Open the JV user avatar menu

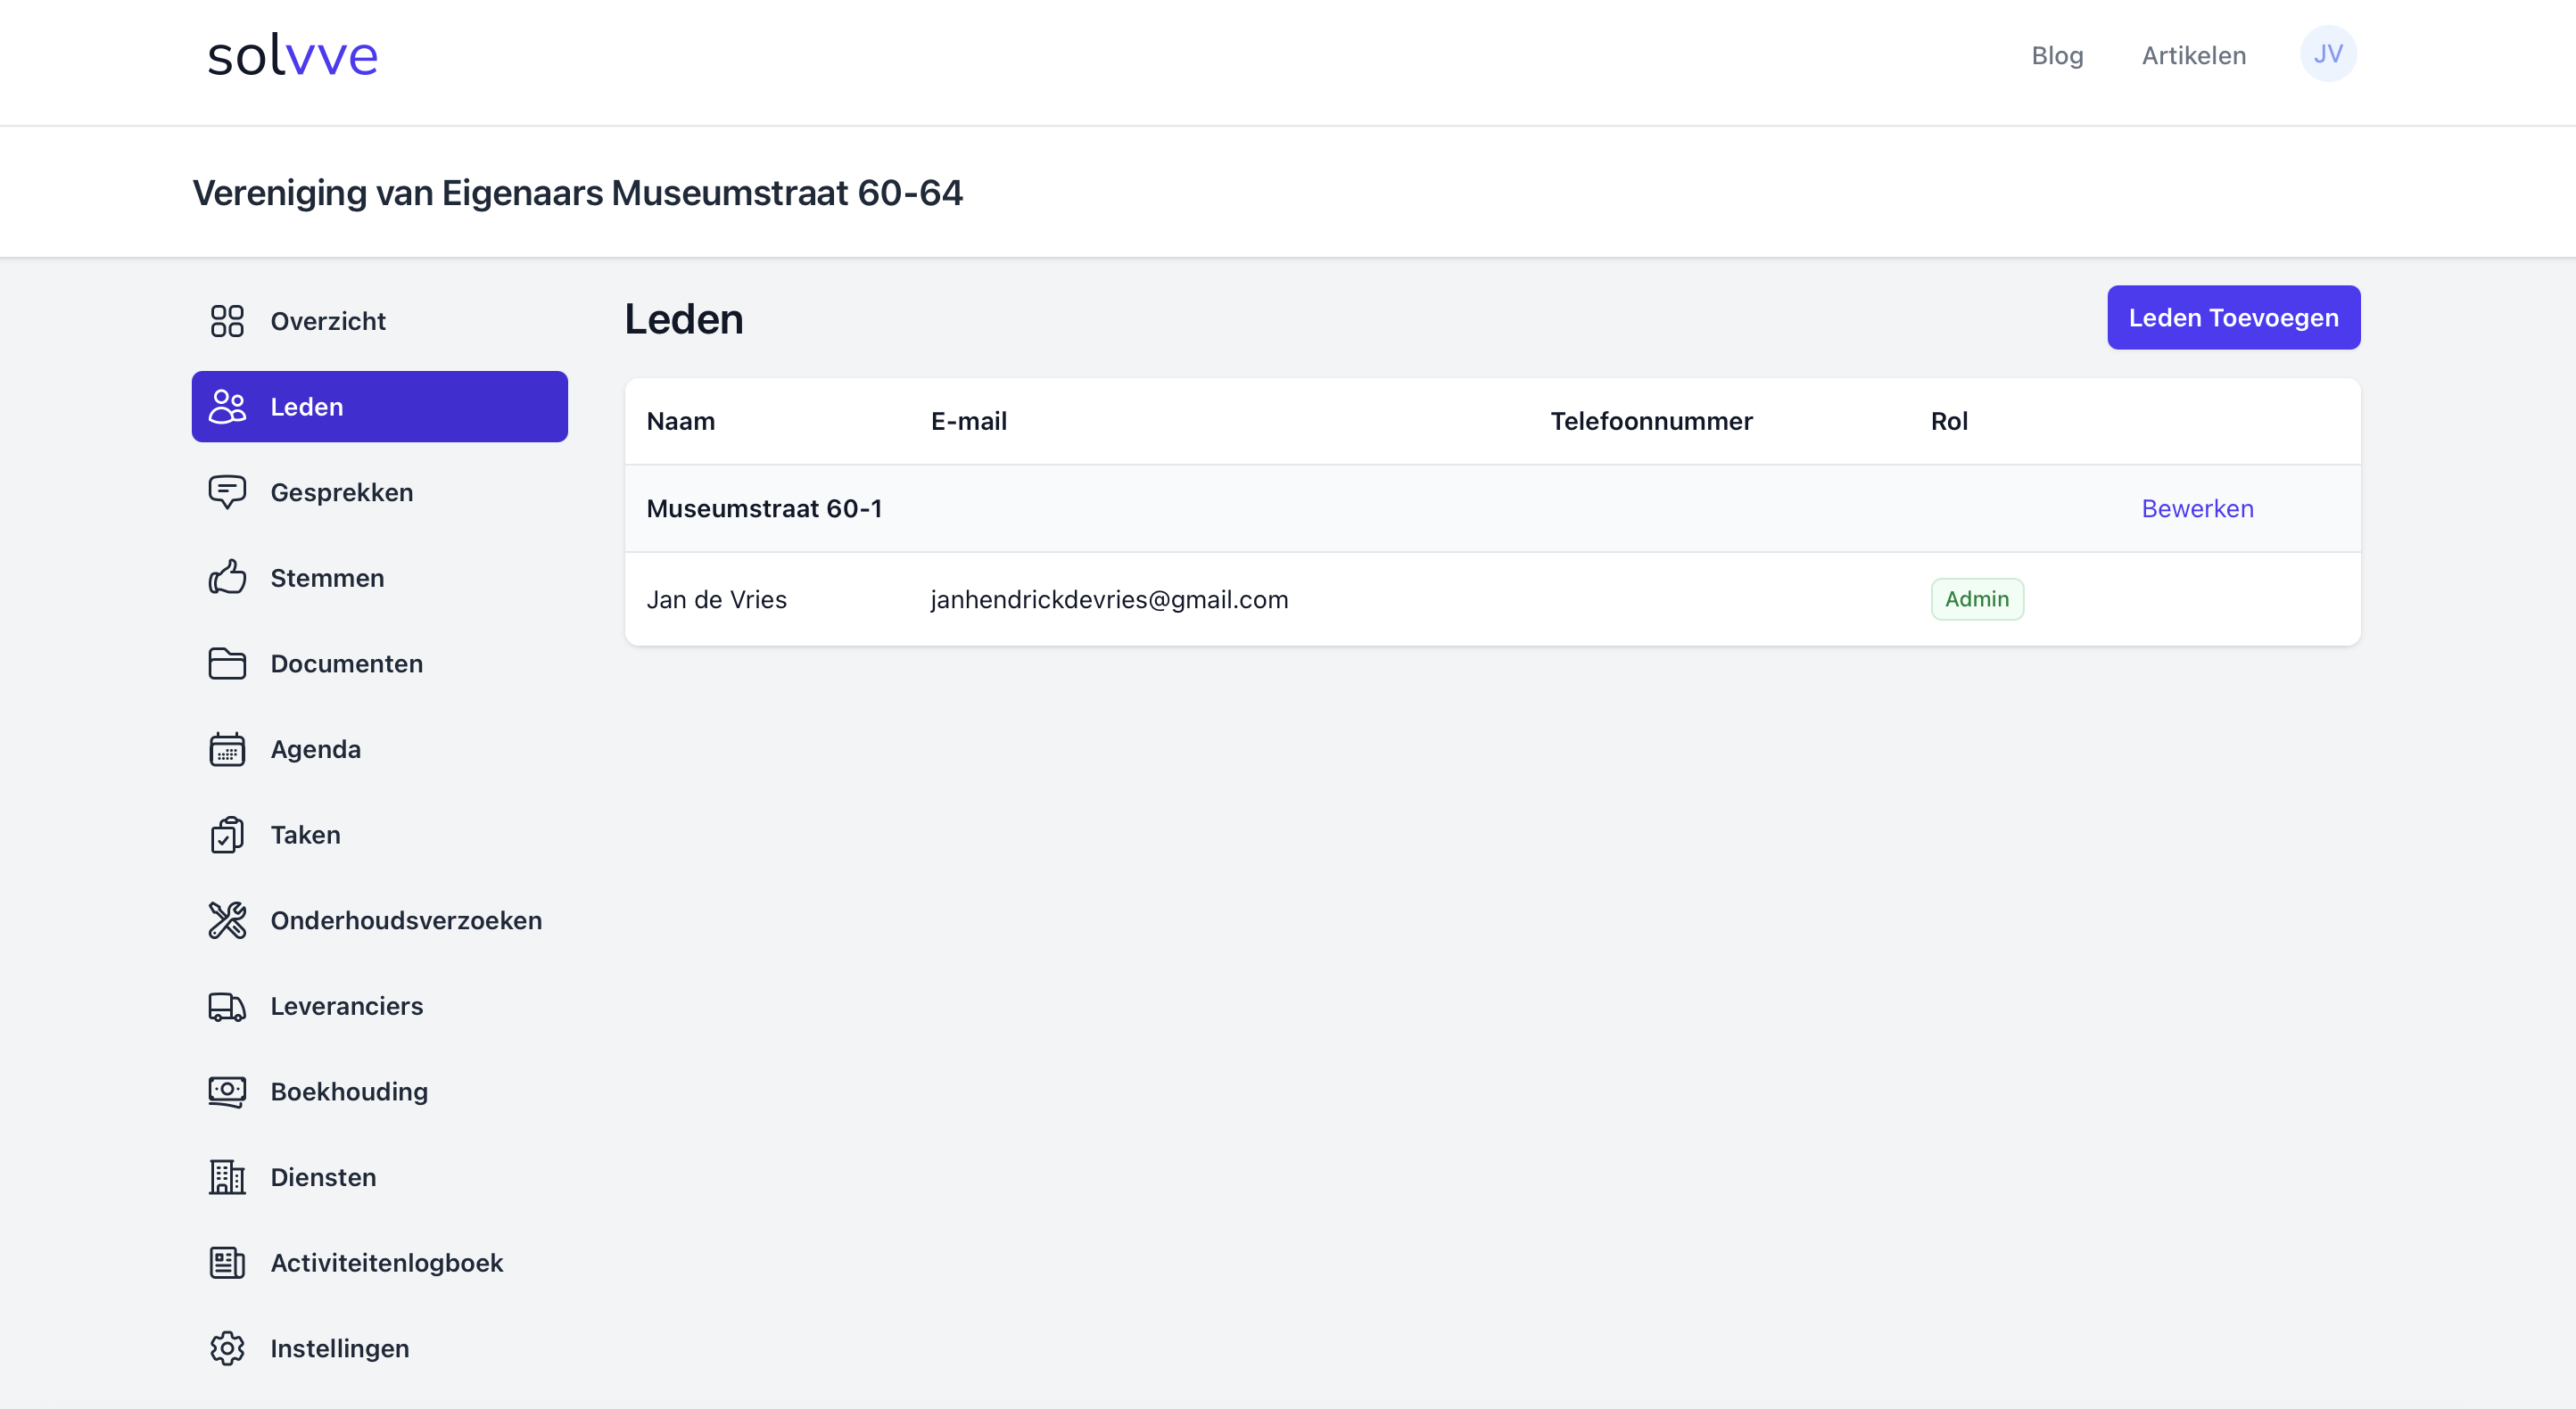pos(2327,54)
